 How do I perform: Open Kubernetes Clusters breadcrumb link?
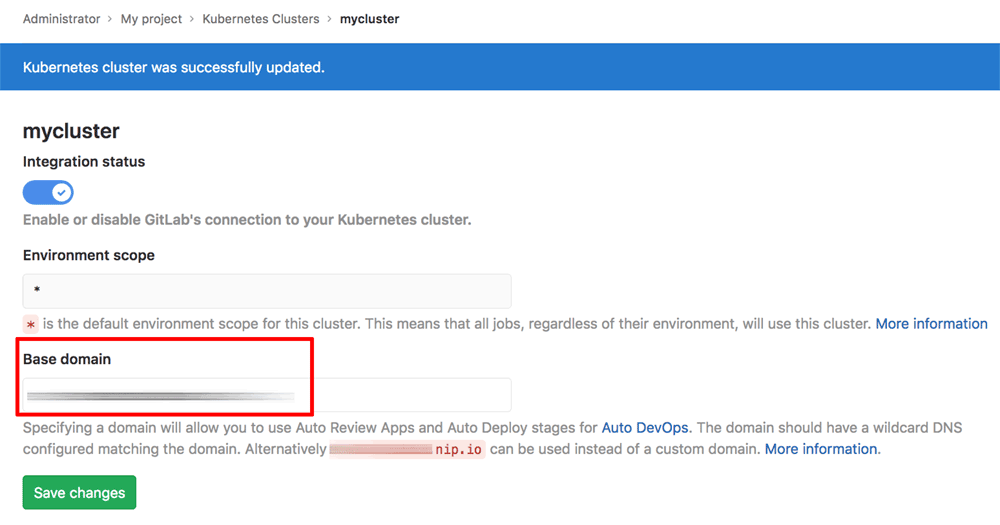click(x=260, y=19)
